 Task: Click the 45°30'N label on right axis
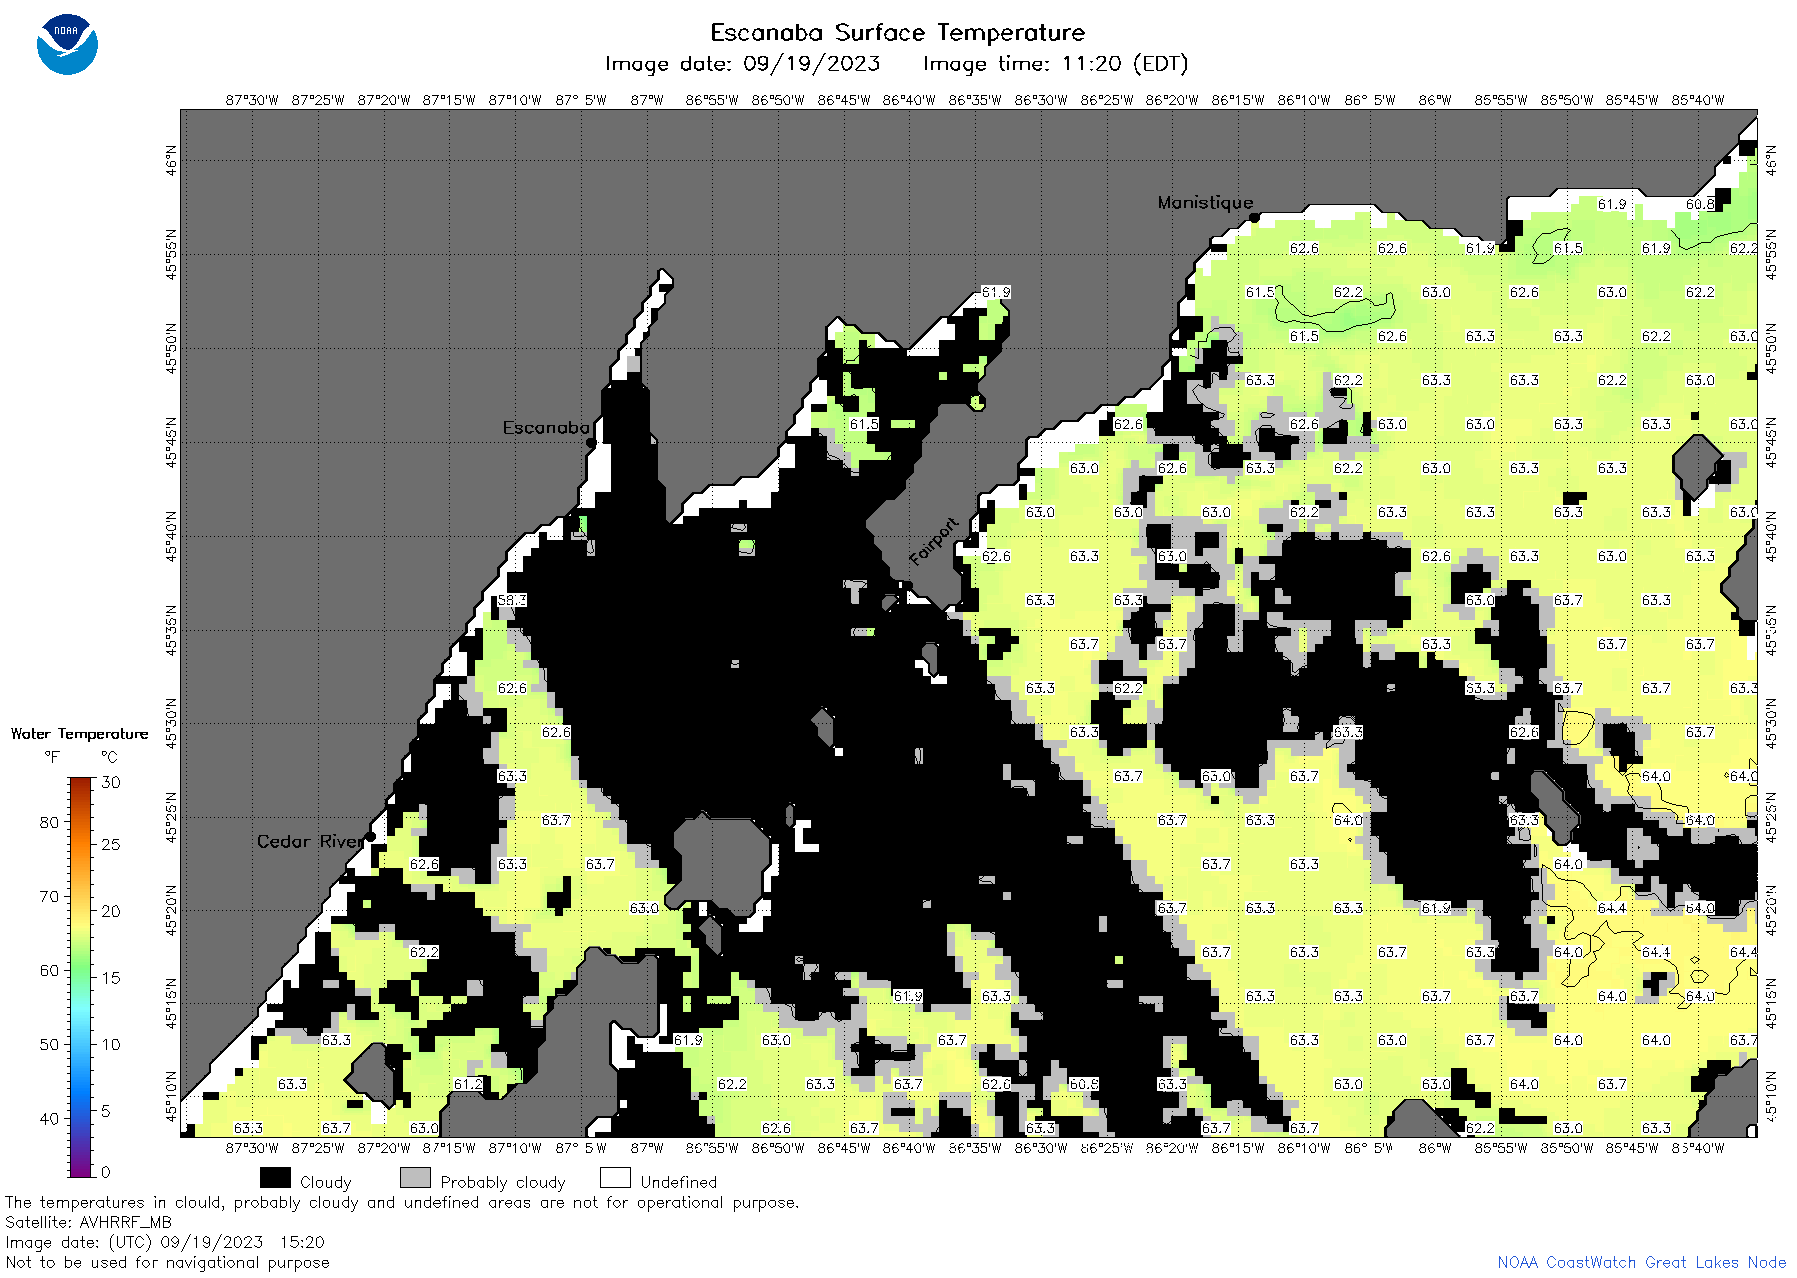1771,723
